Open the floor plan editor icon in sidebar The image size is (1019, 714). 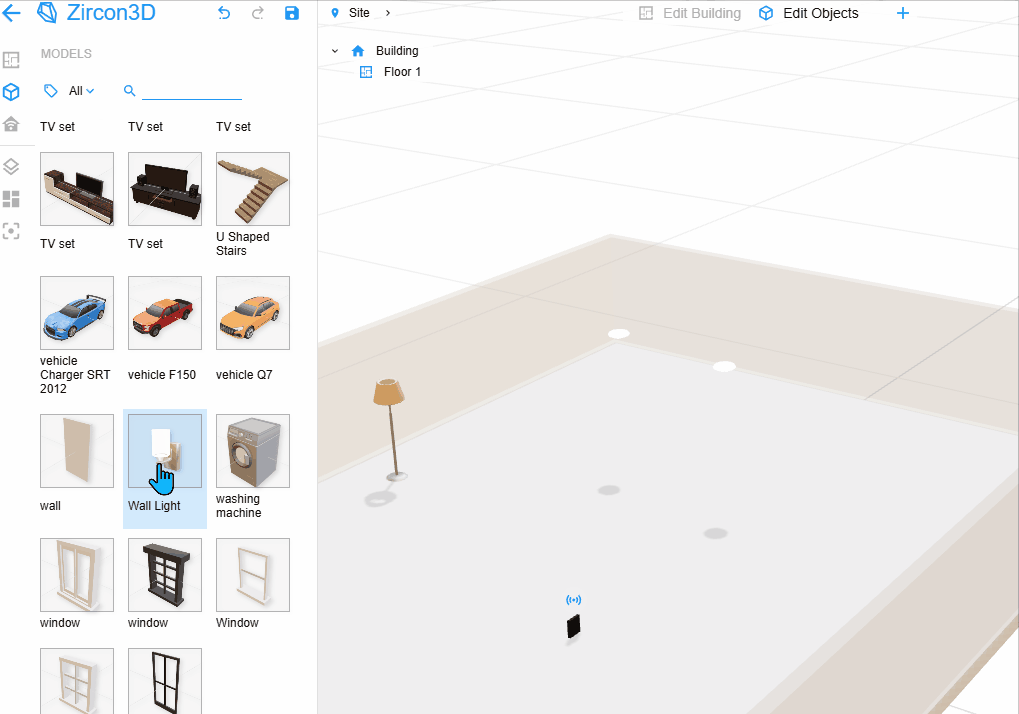[x=14, y=60]
